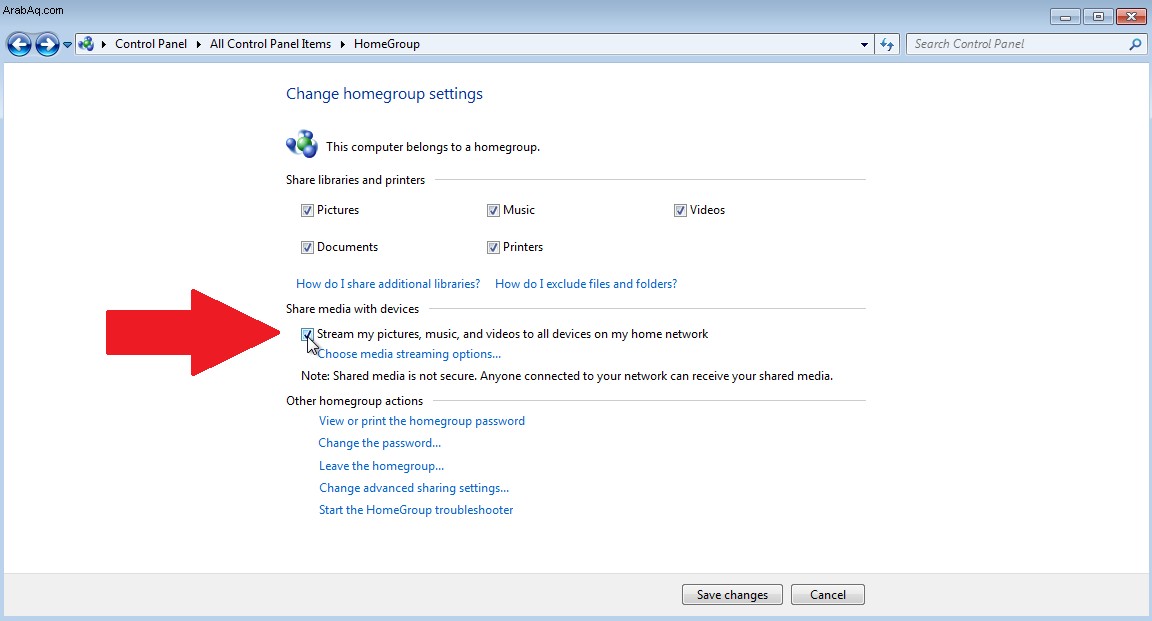This screenshot has width=1152, height=621.
Task: Open the recent pages dropdown arrow
Action: pos(67,45)
